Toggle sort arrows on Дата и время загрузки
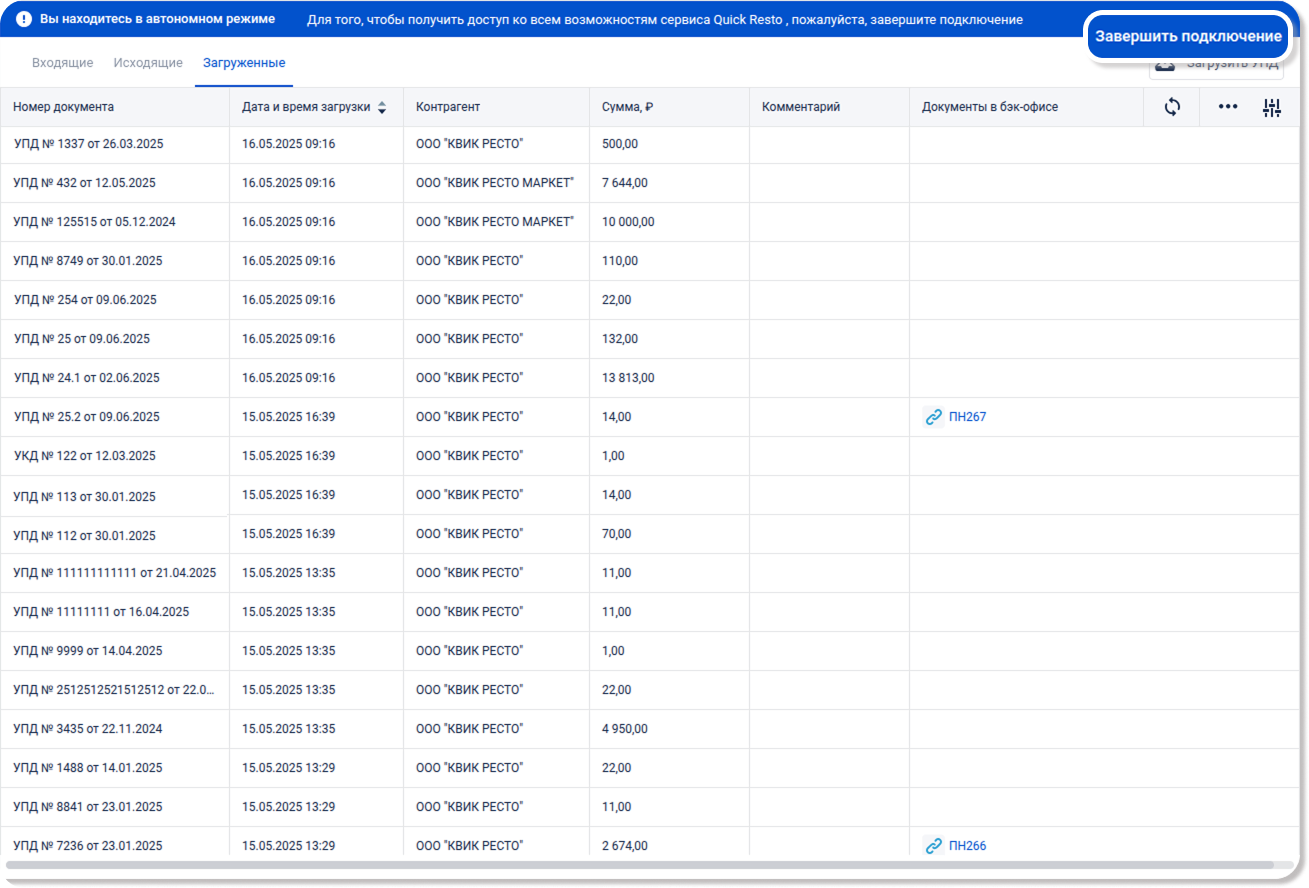Image resolution: width=1309 pixels, height=888 pixels. [x=382, y=108]
